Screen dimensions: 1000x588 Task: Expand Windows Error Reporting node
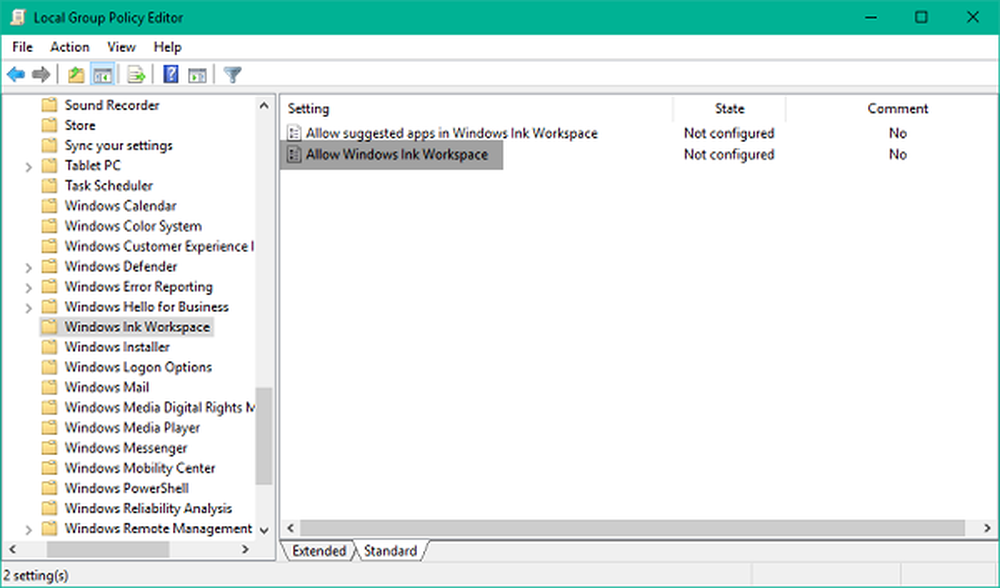point(28,287)
